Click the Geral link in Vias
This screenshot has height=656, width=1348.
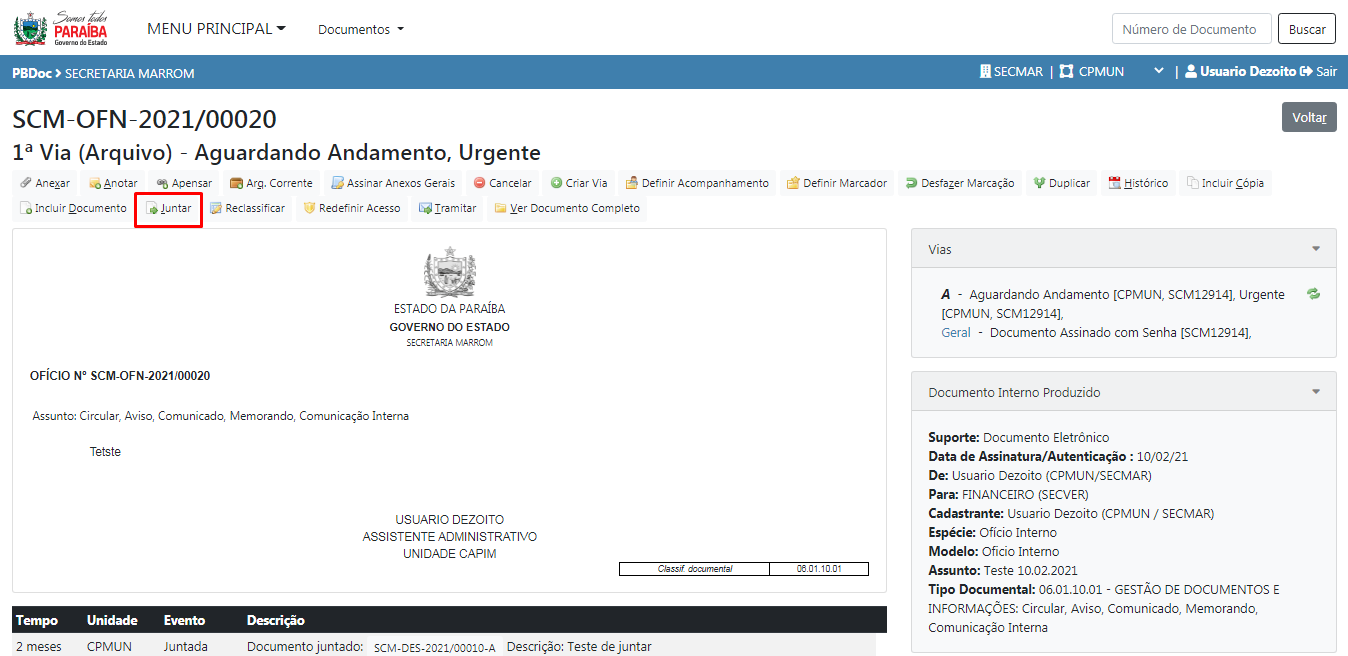coord(955,332)
